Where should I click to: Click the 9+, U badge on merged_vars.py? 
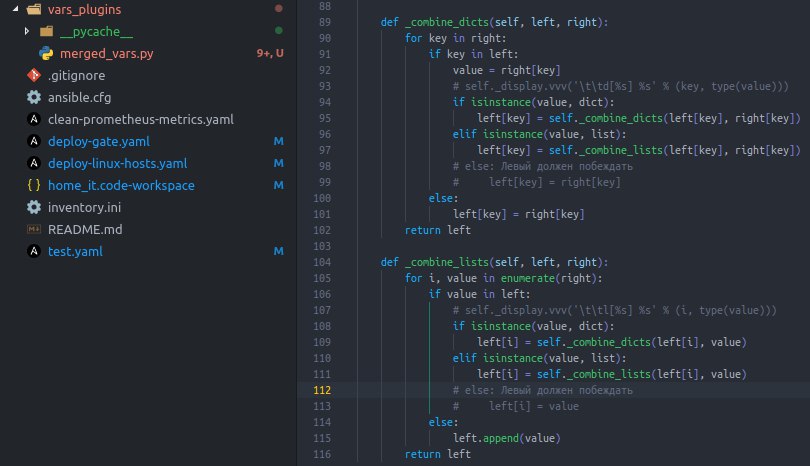(x=270, y=53)
